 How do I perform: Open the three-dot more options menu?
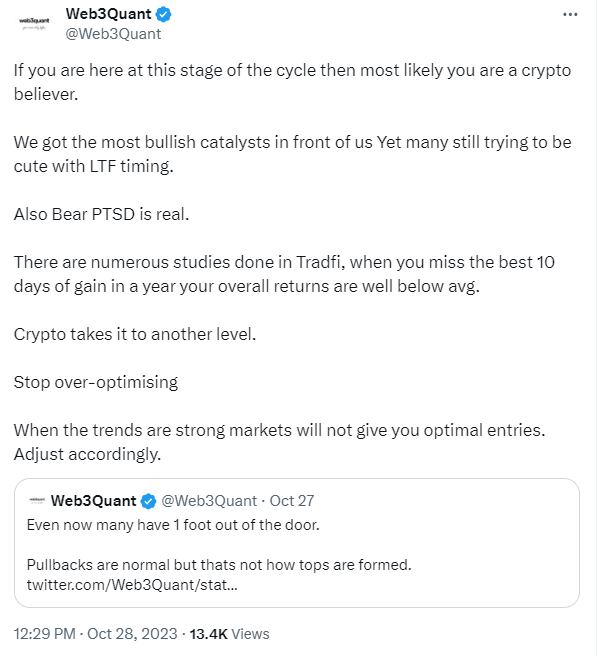click(x=570, y=15)
